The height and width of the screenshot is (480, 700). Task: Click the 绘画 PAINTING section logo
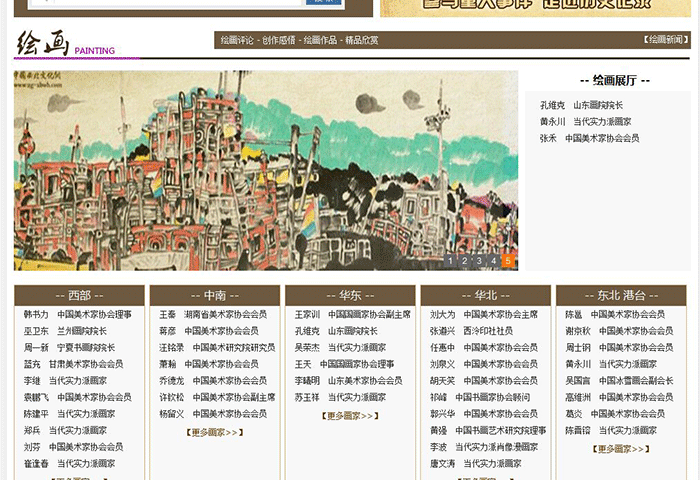[65, 43]
